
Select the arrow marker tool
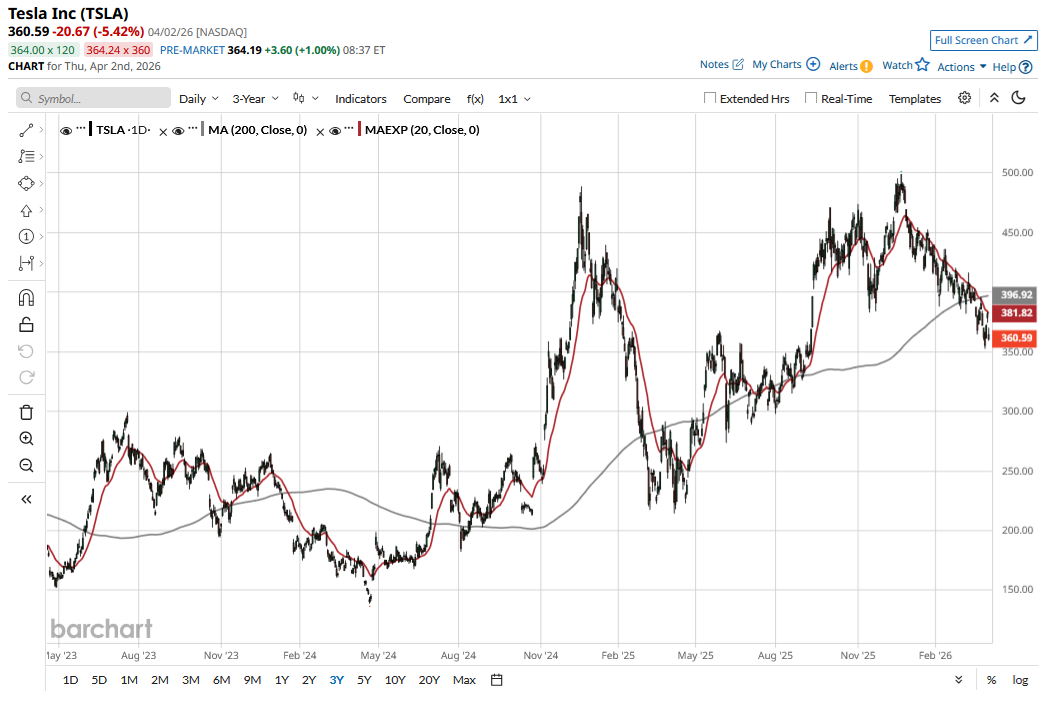pos(26,210)
